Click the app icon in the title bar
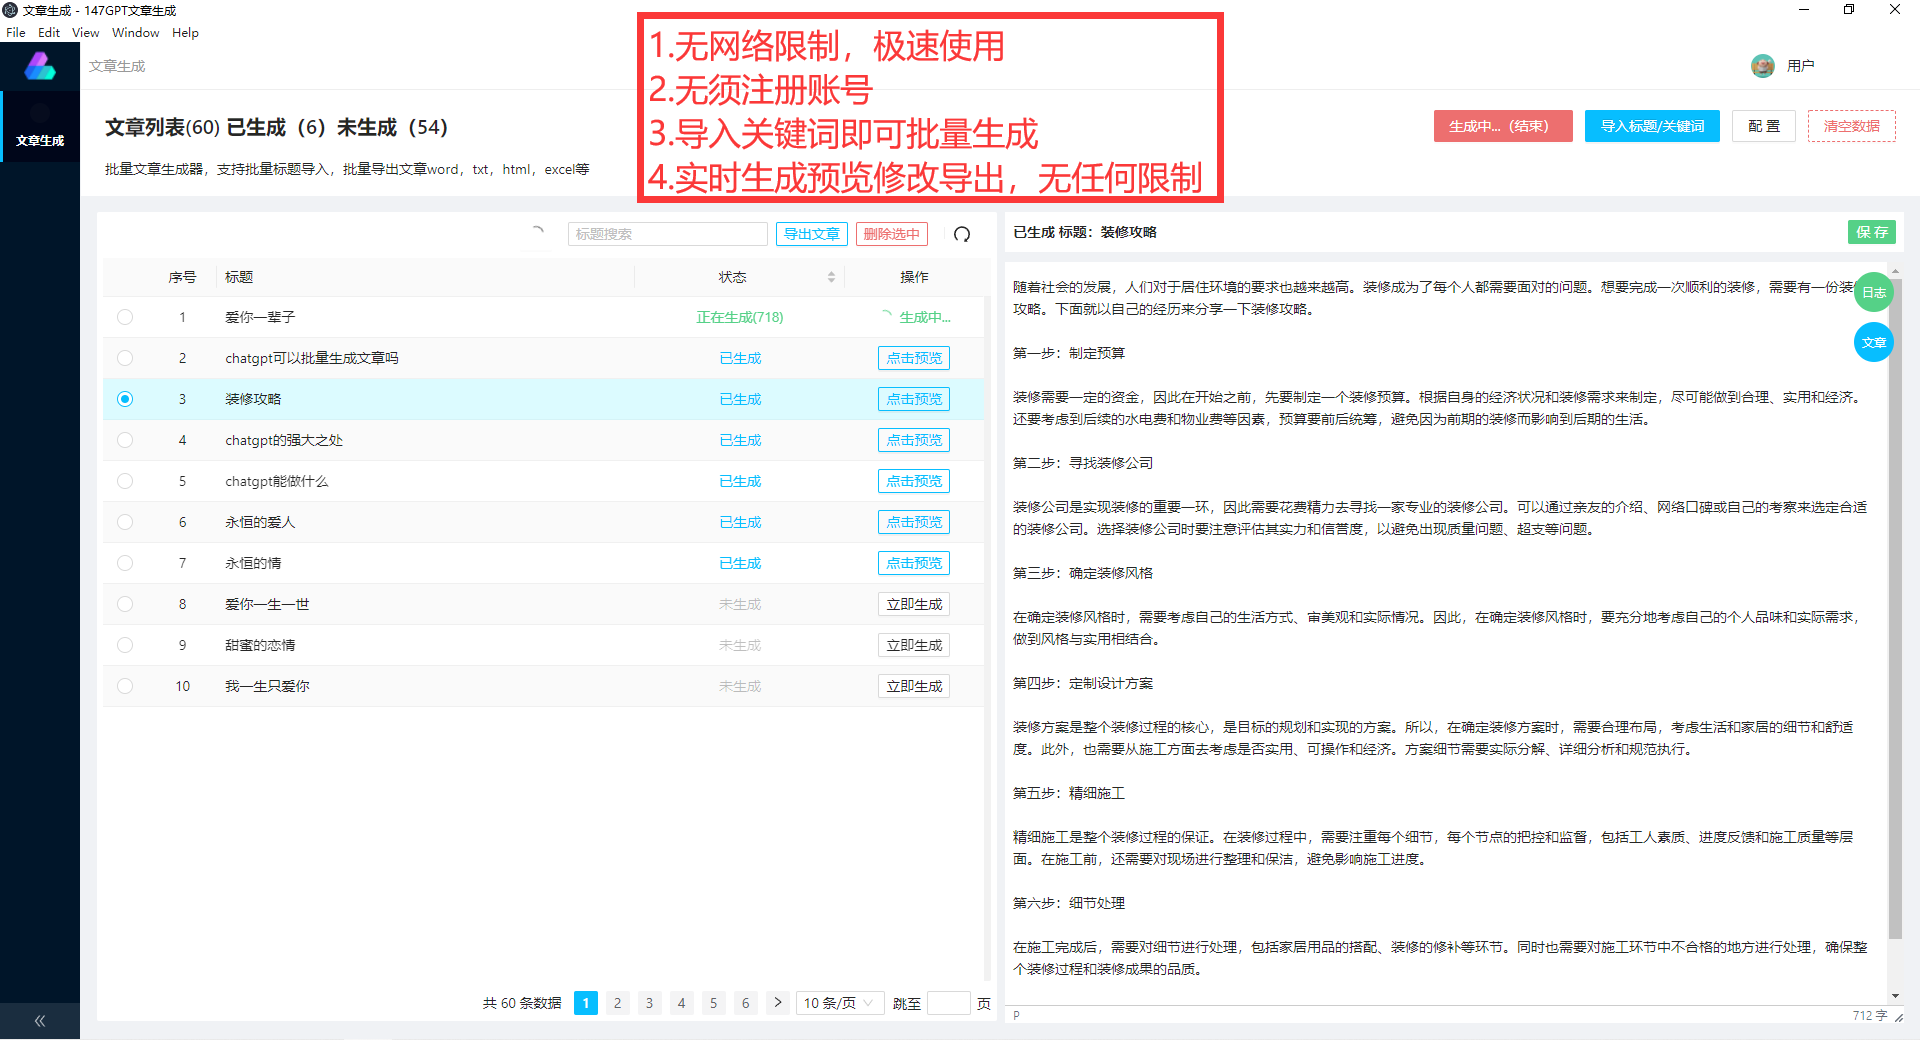The height and width of the screenshot is (1040, 1920). [x=11, y=10]
